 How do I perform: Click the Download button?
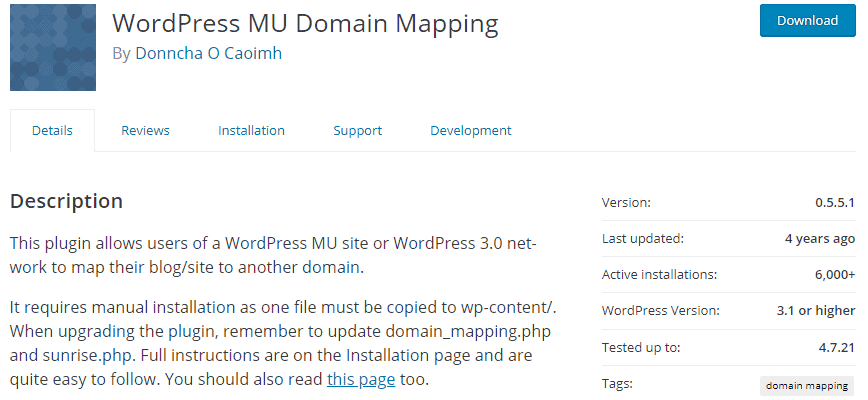807,20
